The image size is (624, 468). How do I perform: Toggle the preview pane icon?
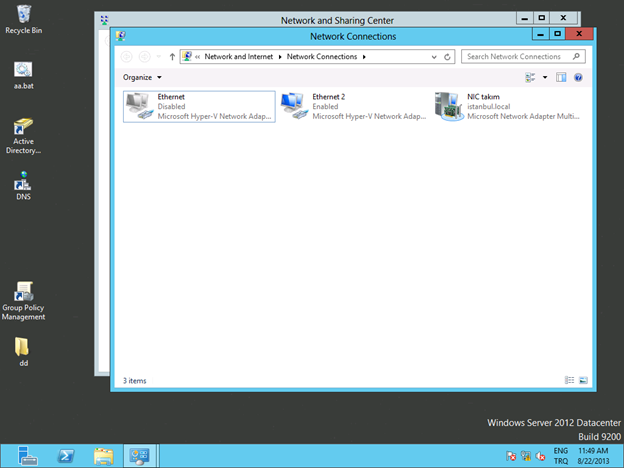tap(561, 78)
